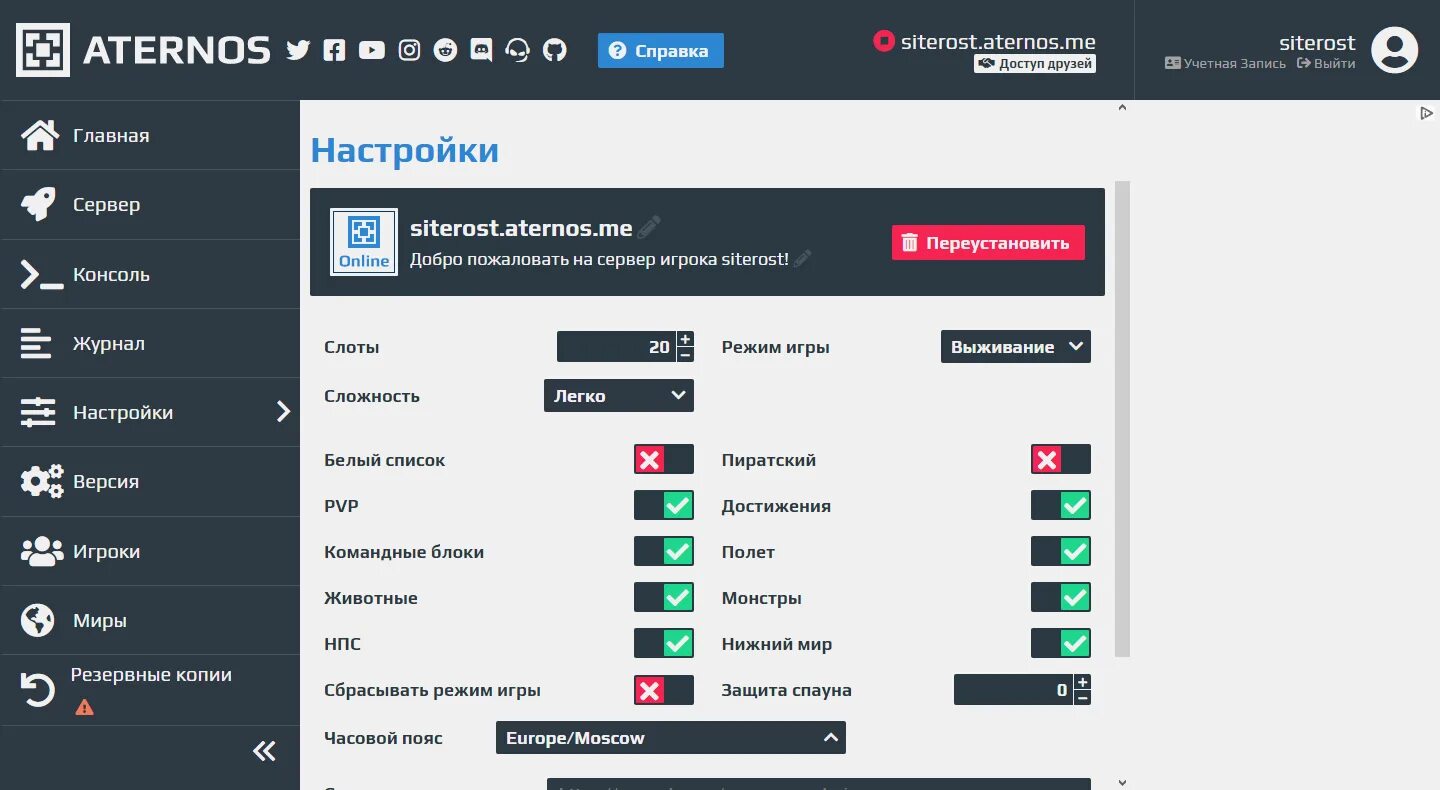Image resolution: width=1440 pixels, height=790 pixels.
Task: Click the Переустановить button
Action: (x=988, y=242)
